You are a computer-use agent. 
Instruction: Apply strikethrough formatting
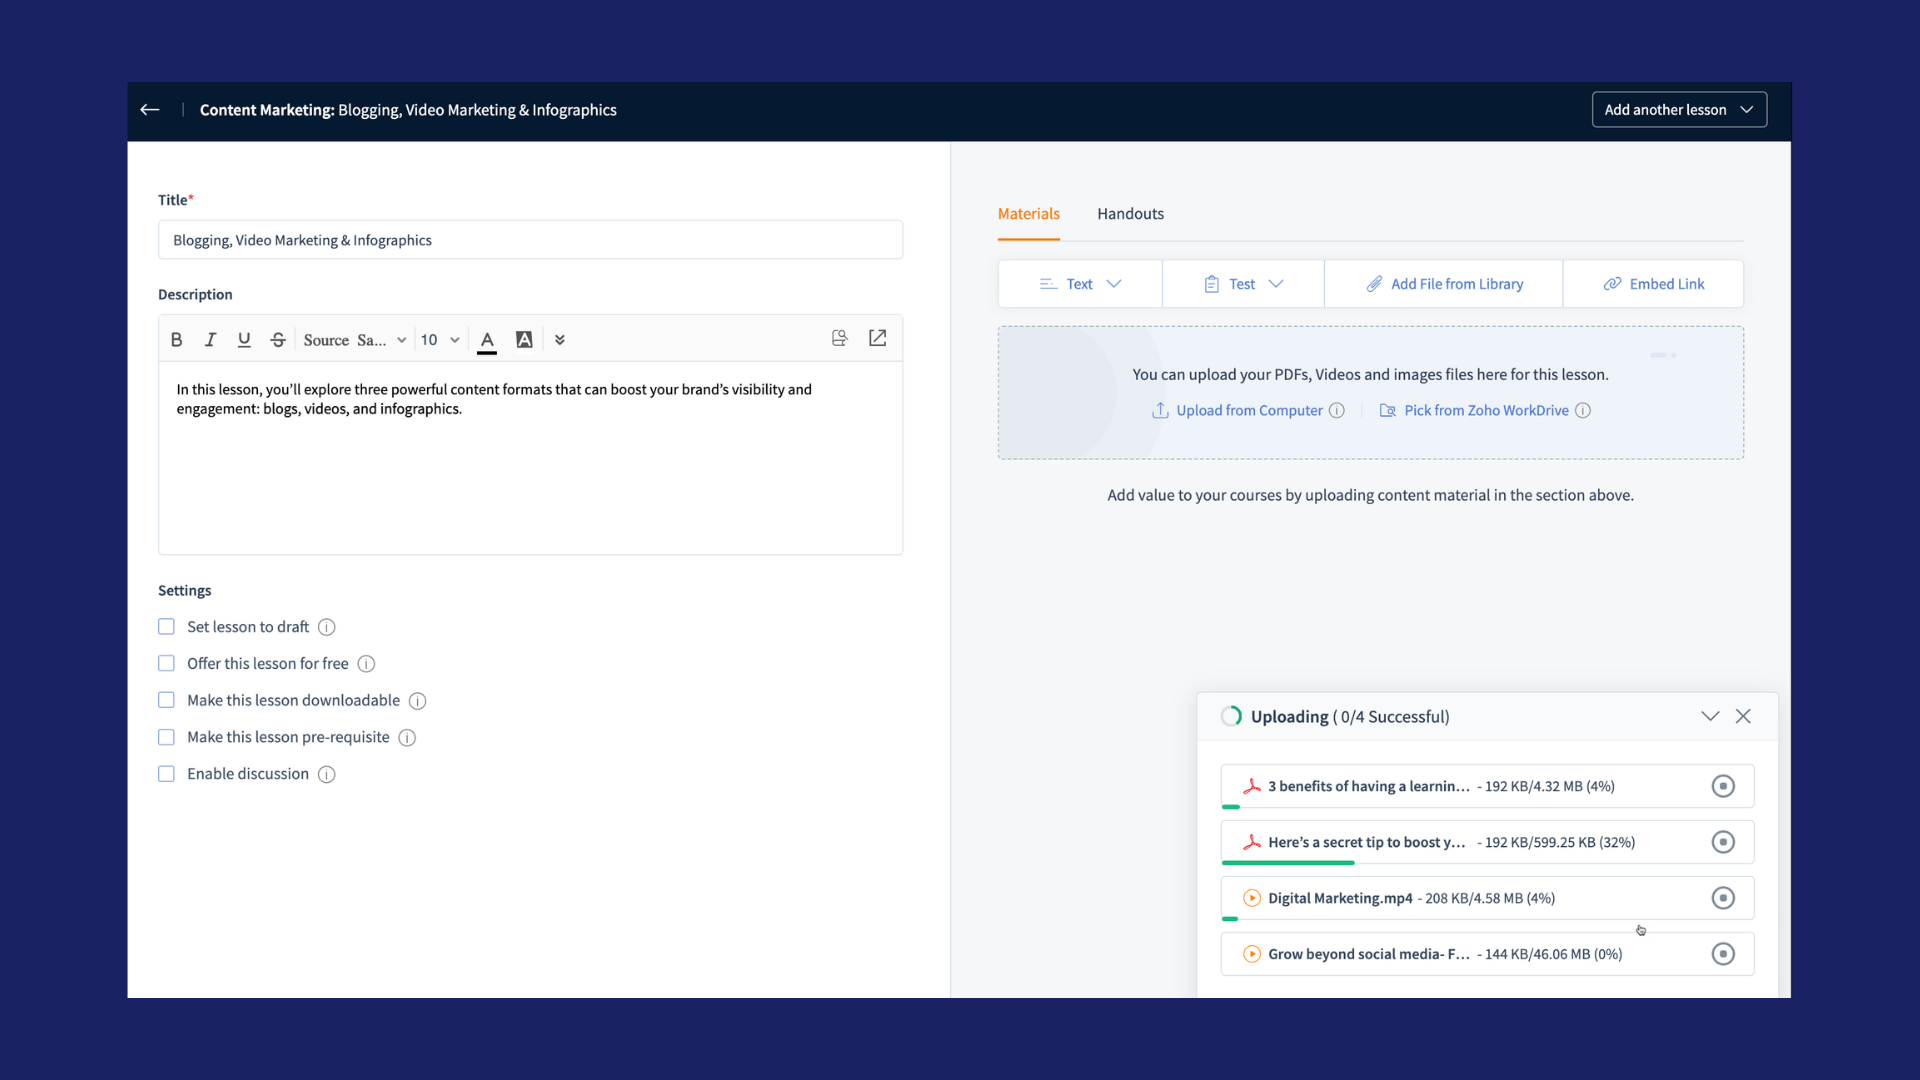278,340
